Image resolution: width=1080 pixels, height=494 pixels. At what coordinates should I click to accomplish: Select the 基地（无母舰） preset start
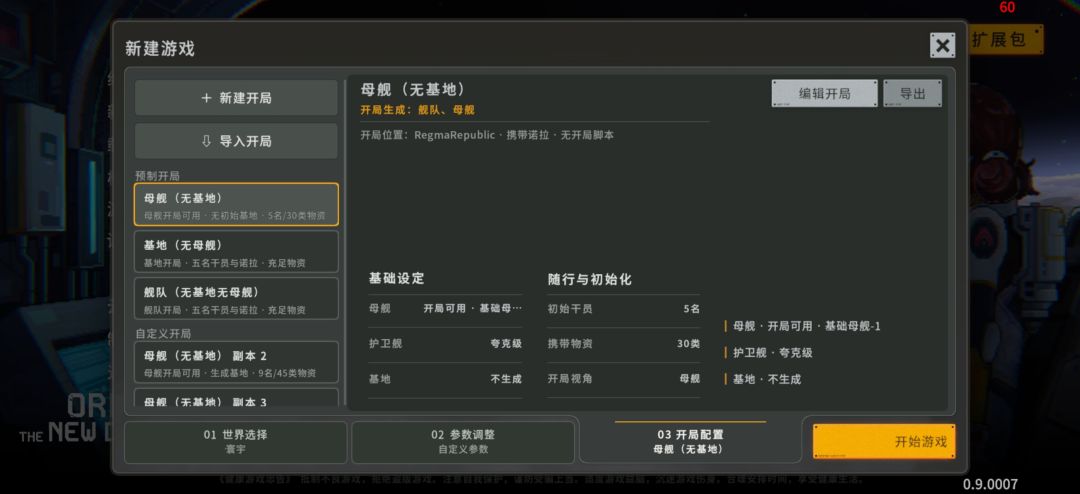236,251
